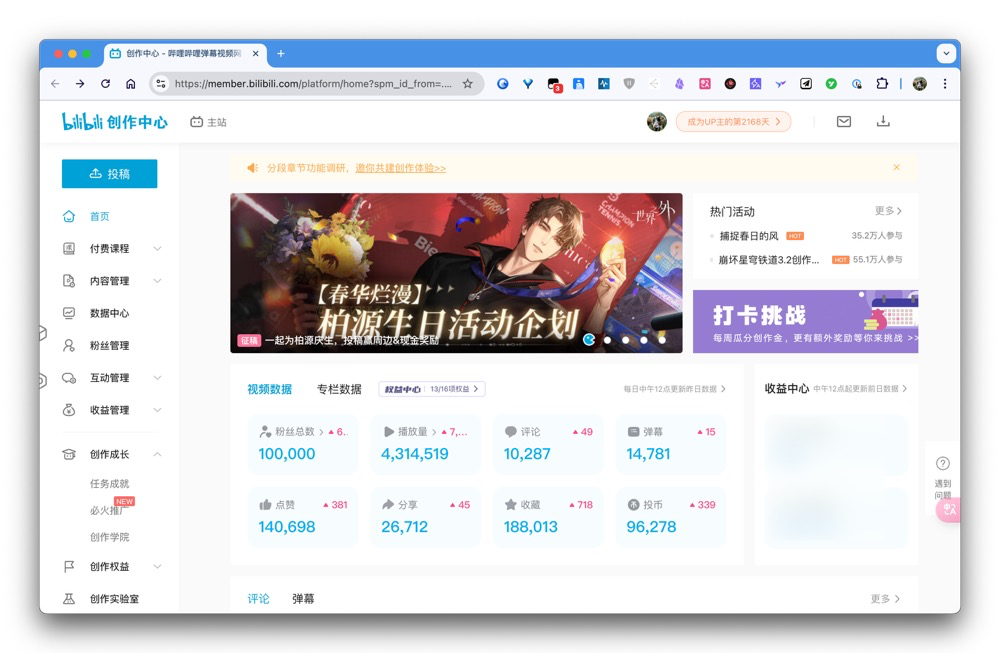Open 任务成就 sub-item
1000x653 pixels.
coord(109,483)
